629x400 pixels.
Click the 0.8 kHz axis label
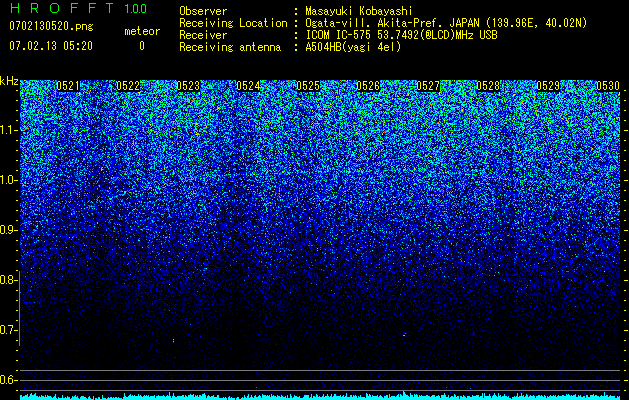coord(8,280)
